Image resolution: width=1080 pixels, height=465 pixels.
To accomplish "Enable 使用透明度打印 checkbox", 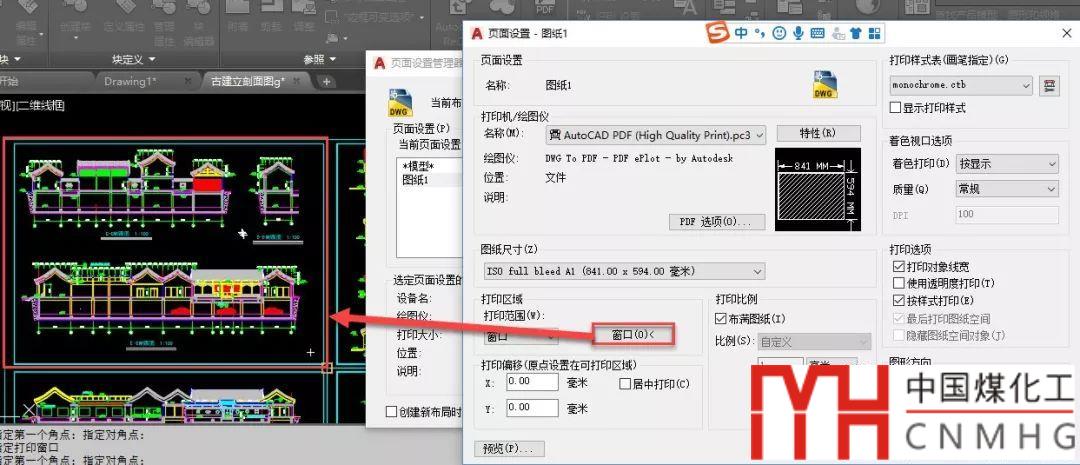I will point(897,284).
